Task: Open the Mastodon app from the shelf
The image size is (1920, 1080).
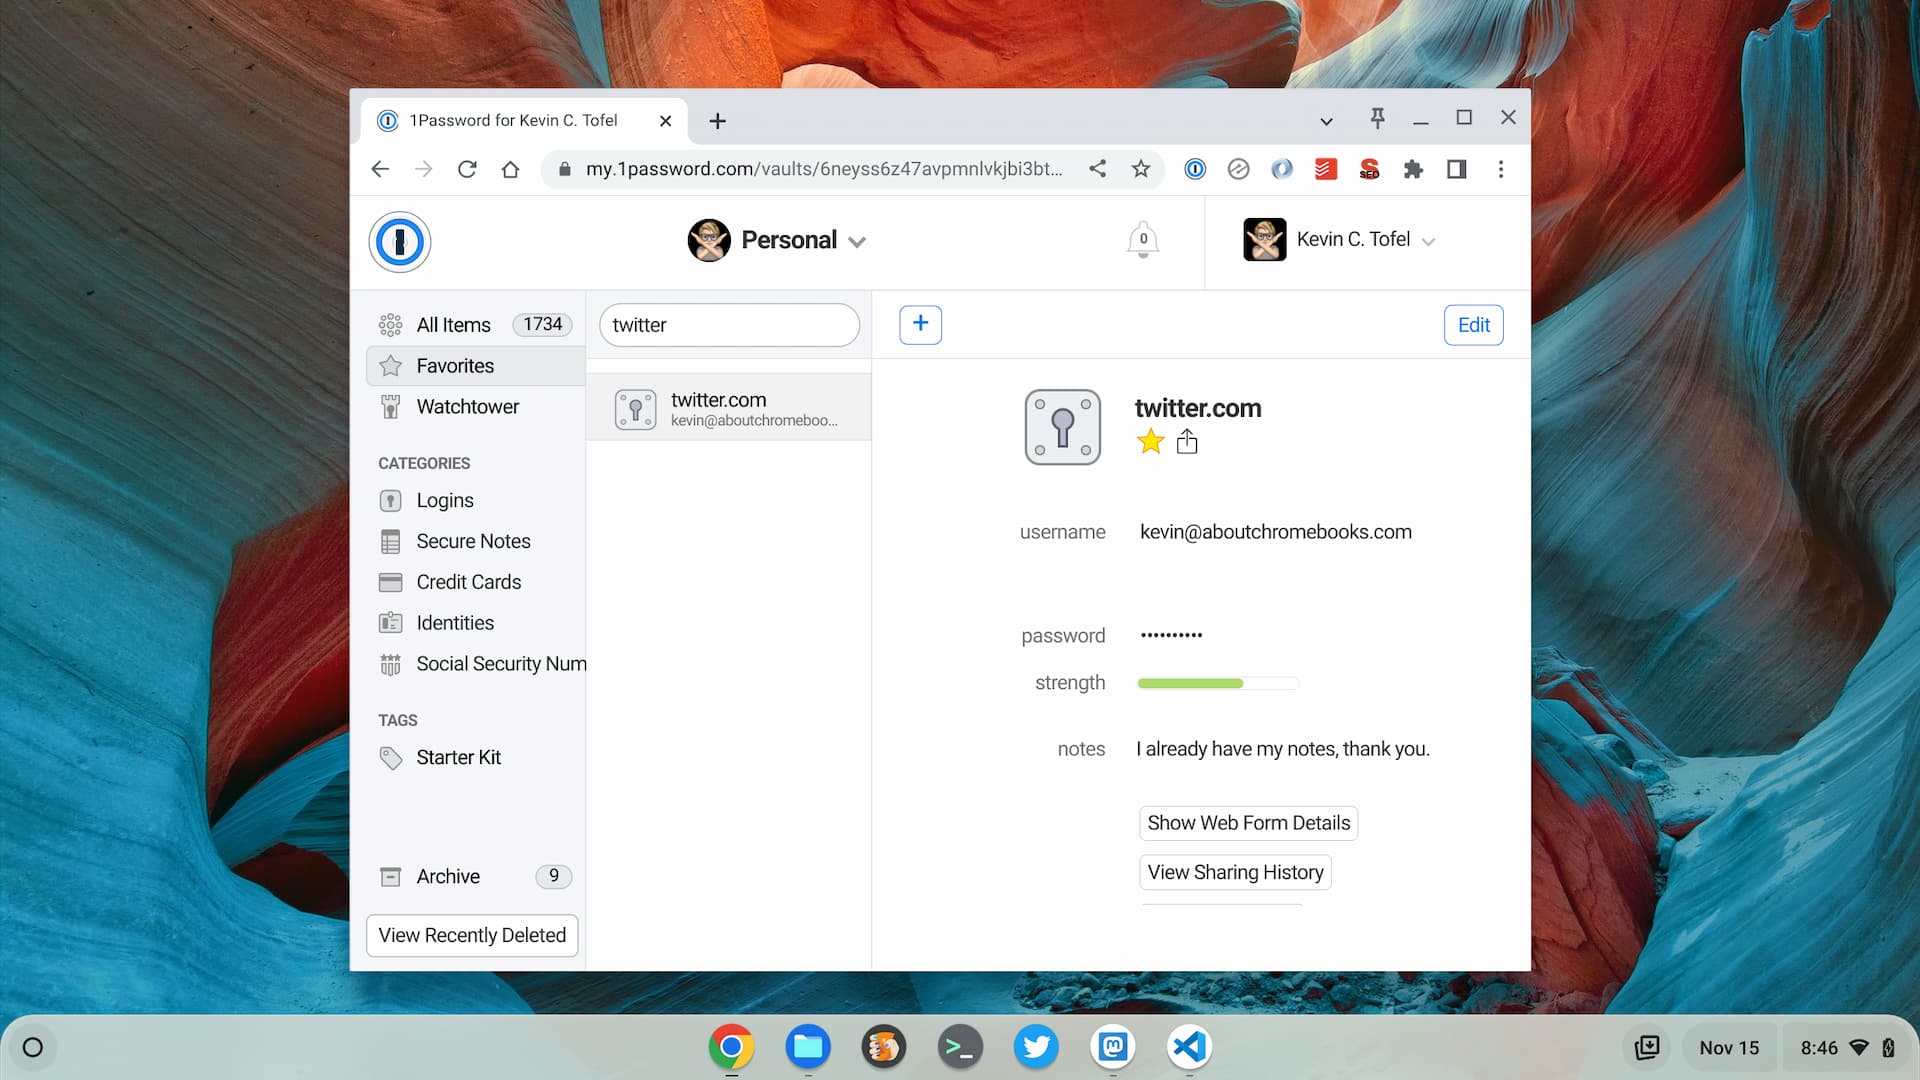Action: 1113,1047
